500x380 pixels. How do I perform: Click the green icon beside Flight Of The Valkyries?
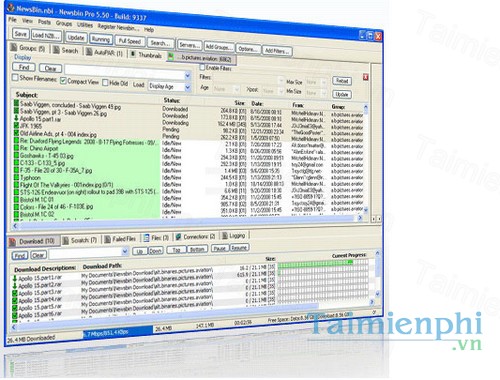tap(16, 184)
